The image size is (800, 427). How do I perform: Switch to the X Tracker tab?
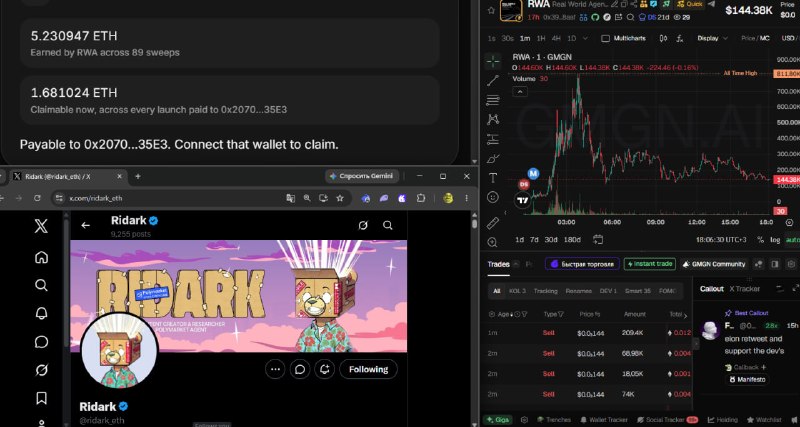(744, 289)
